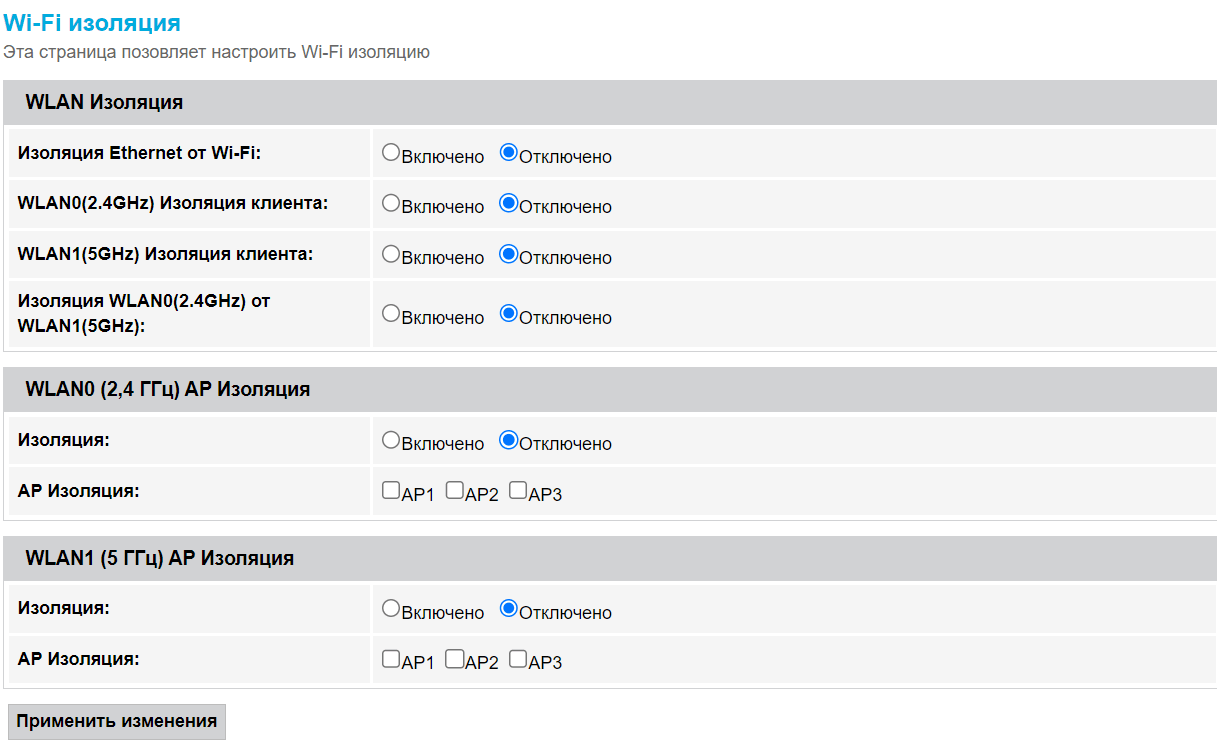Enable Ethernet isolation from Wi-Fi
Screen dimensions: 1217x749
[391, 153]
